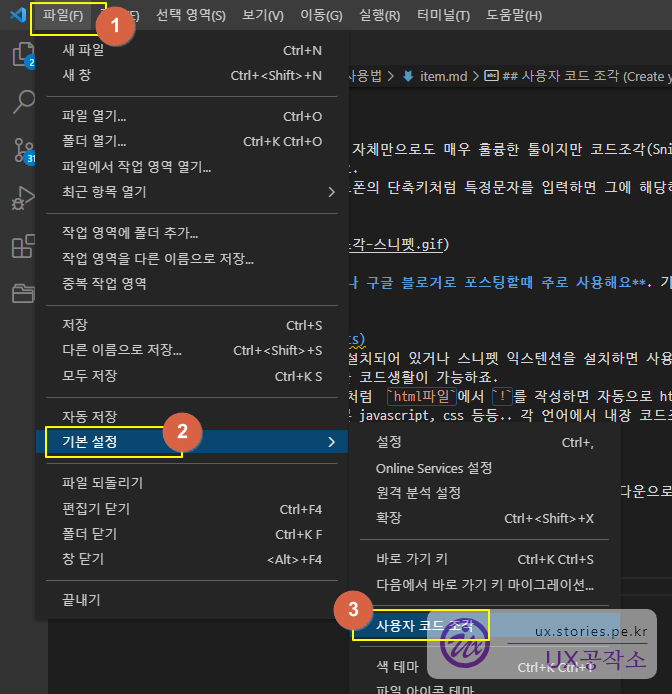Screen dimensions: 672x694
Task: Open the 보기(V) menu
Action: pyautogui.click(x=263, y=15)
